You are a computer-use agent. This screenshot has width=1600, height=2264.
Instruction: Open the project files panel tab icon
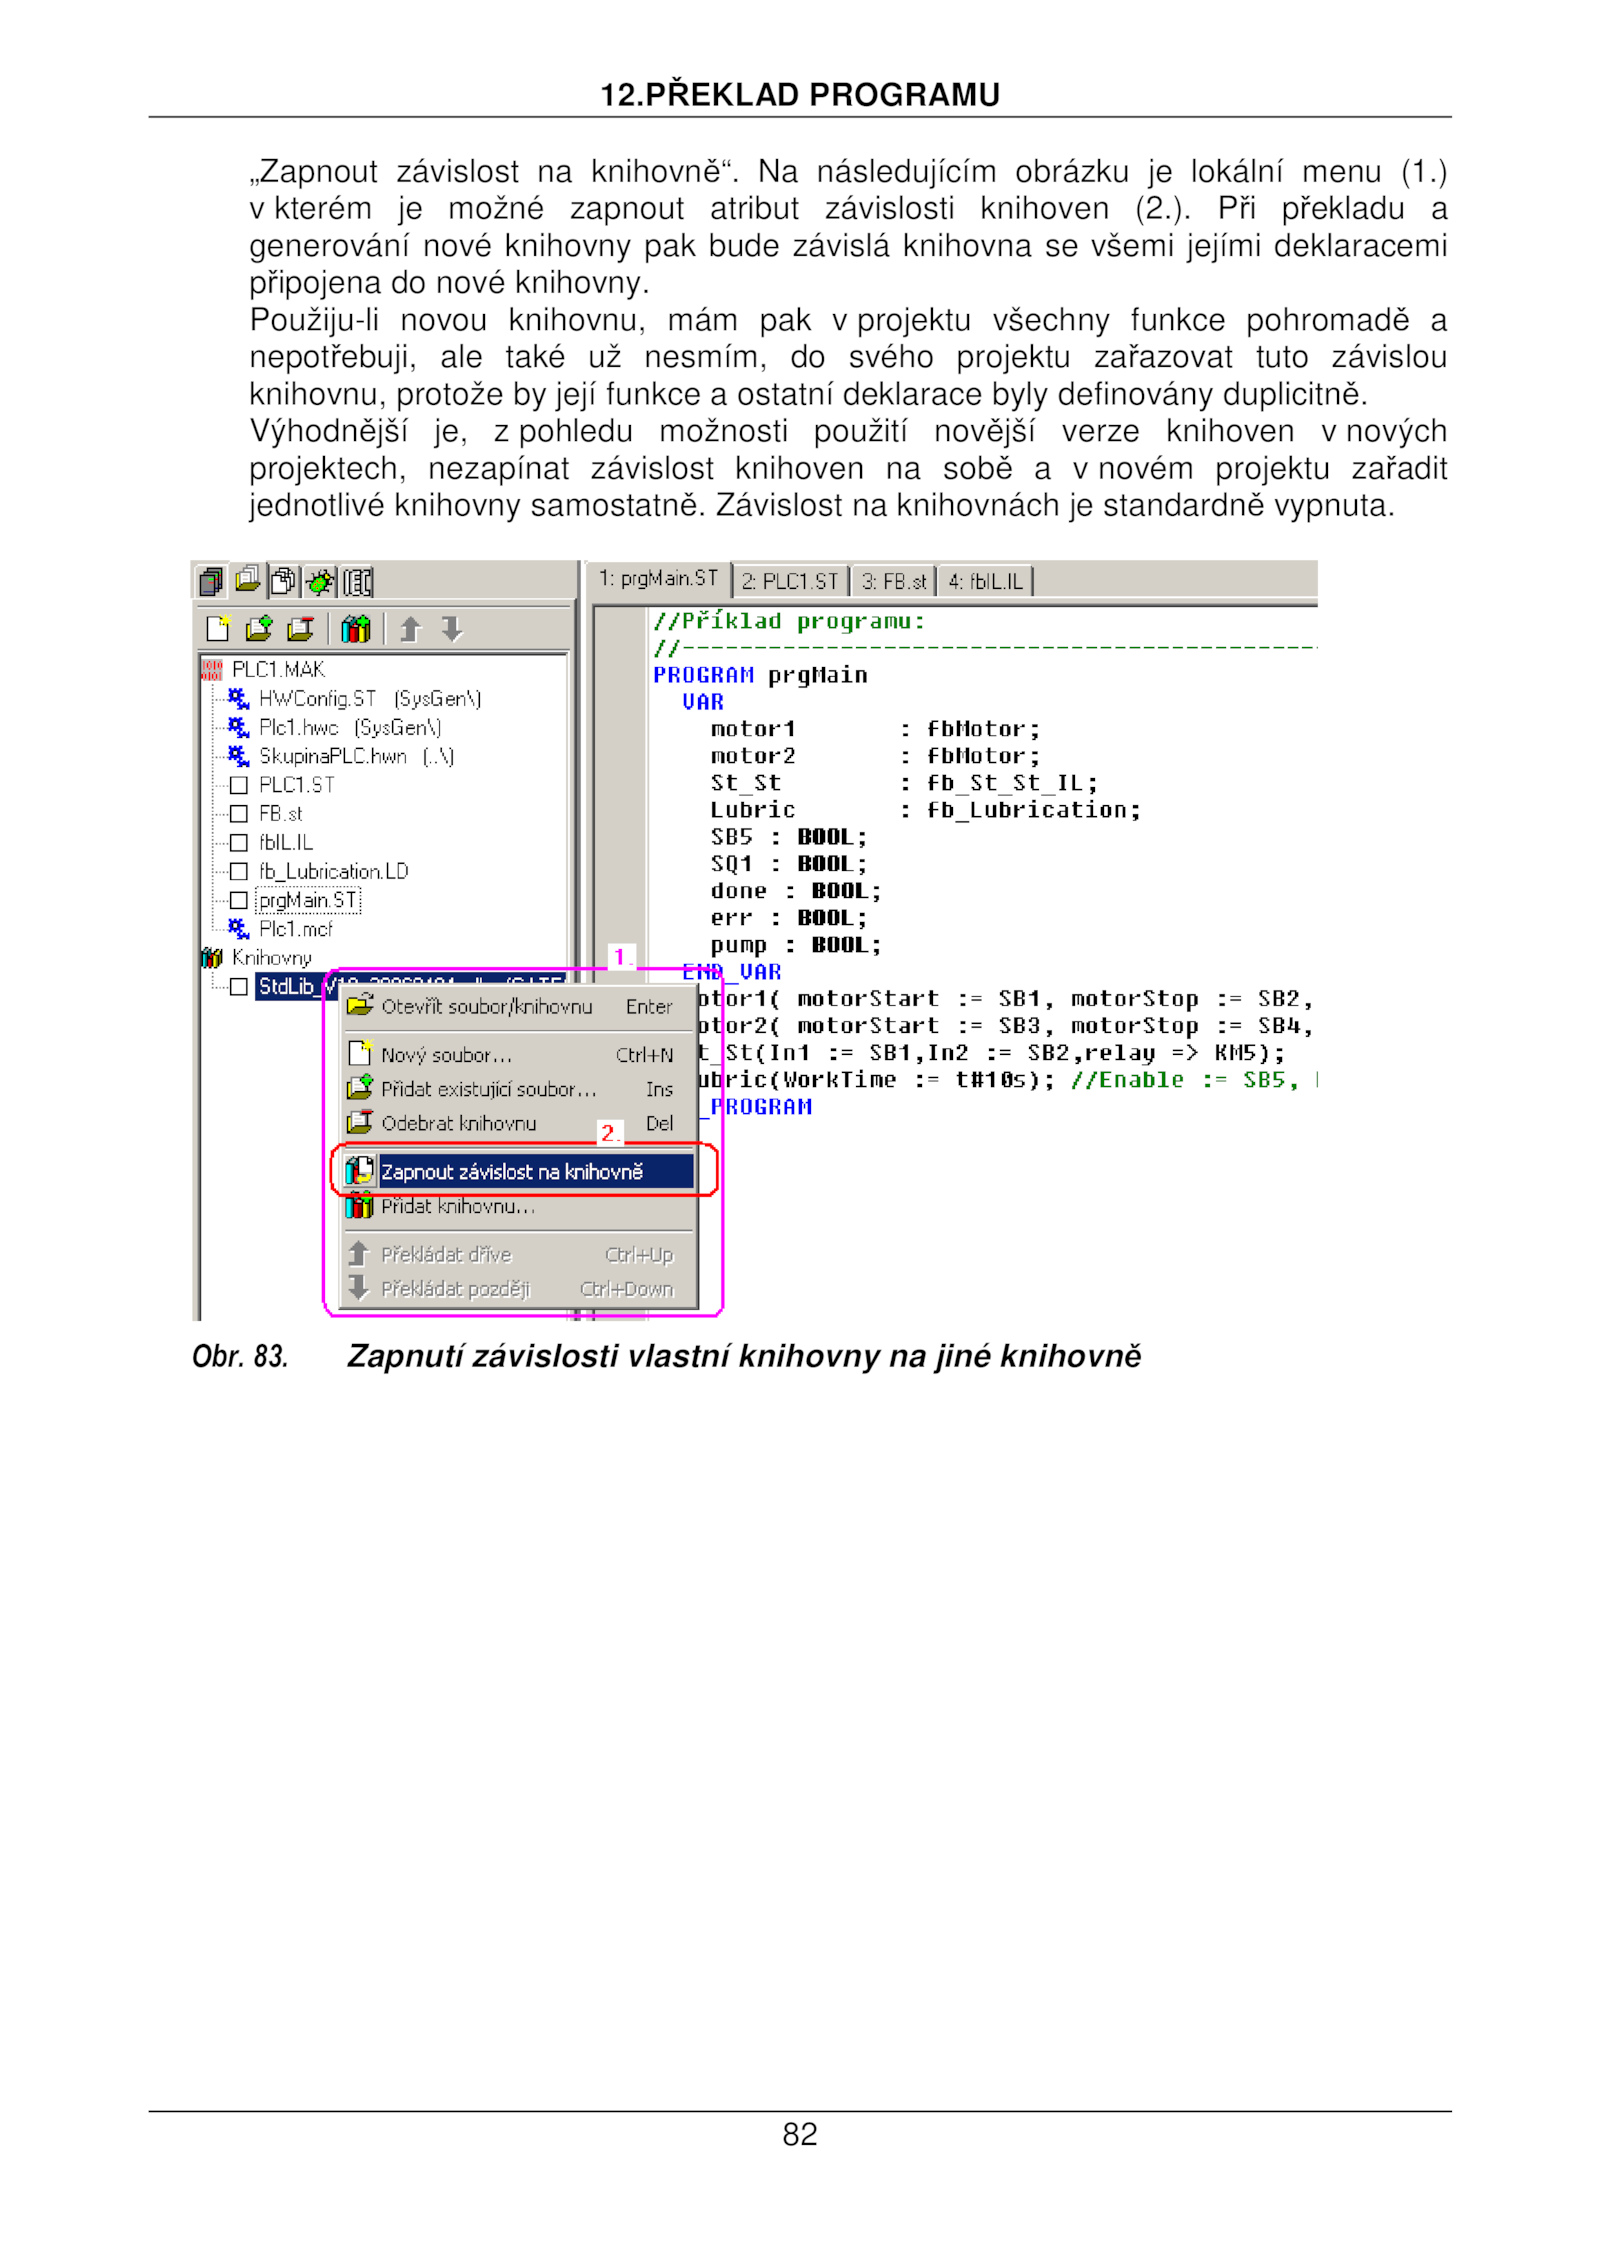210,581
